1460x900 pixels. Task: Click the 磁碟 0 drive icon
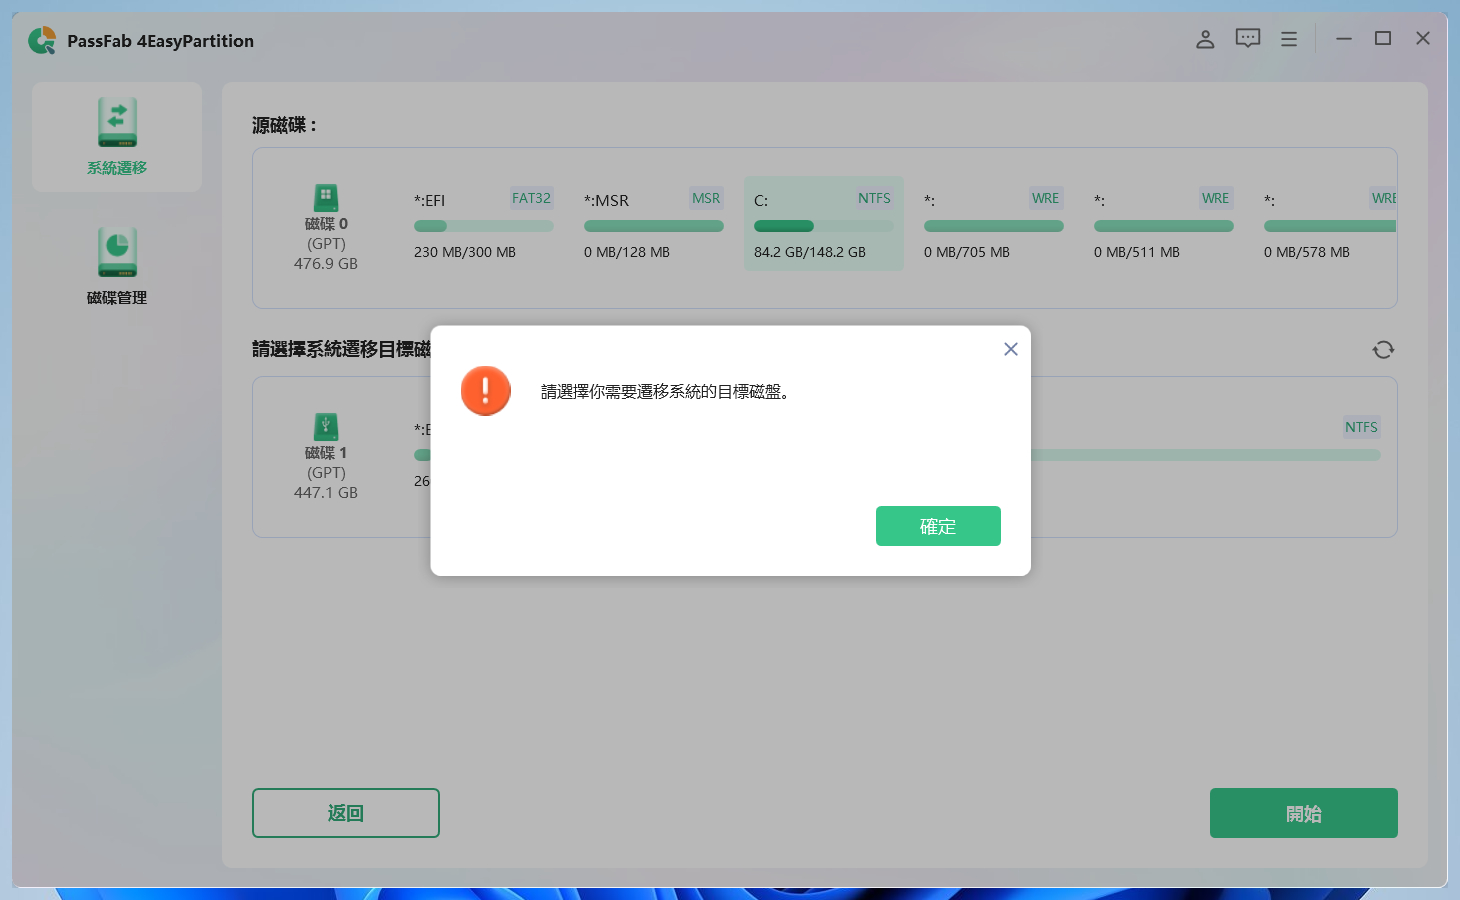pos(326,198)
